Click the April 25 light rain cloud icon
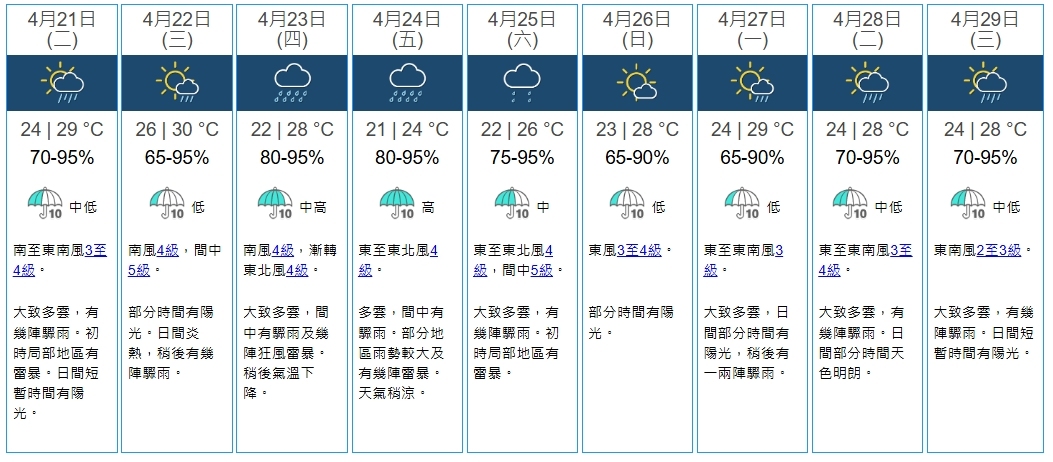The height and width of the screenshot is (462, 1053). click(x=521, y=83)
